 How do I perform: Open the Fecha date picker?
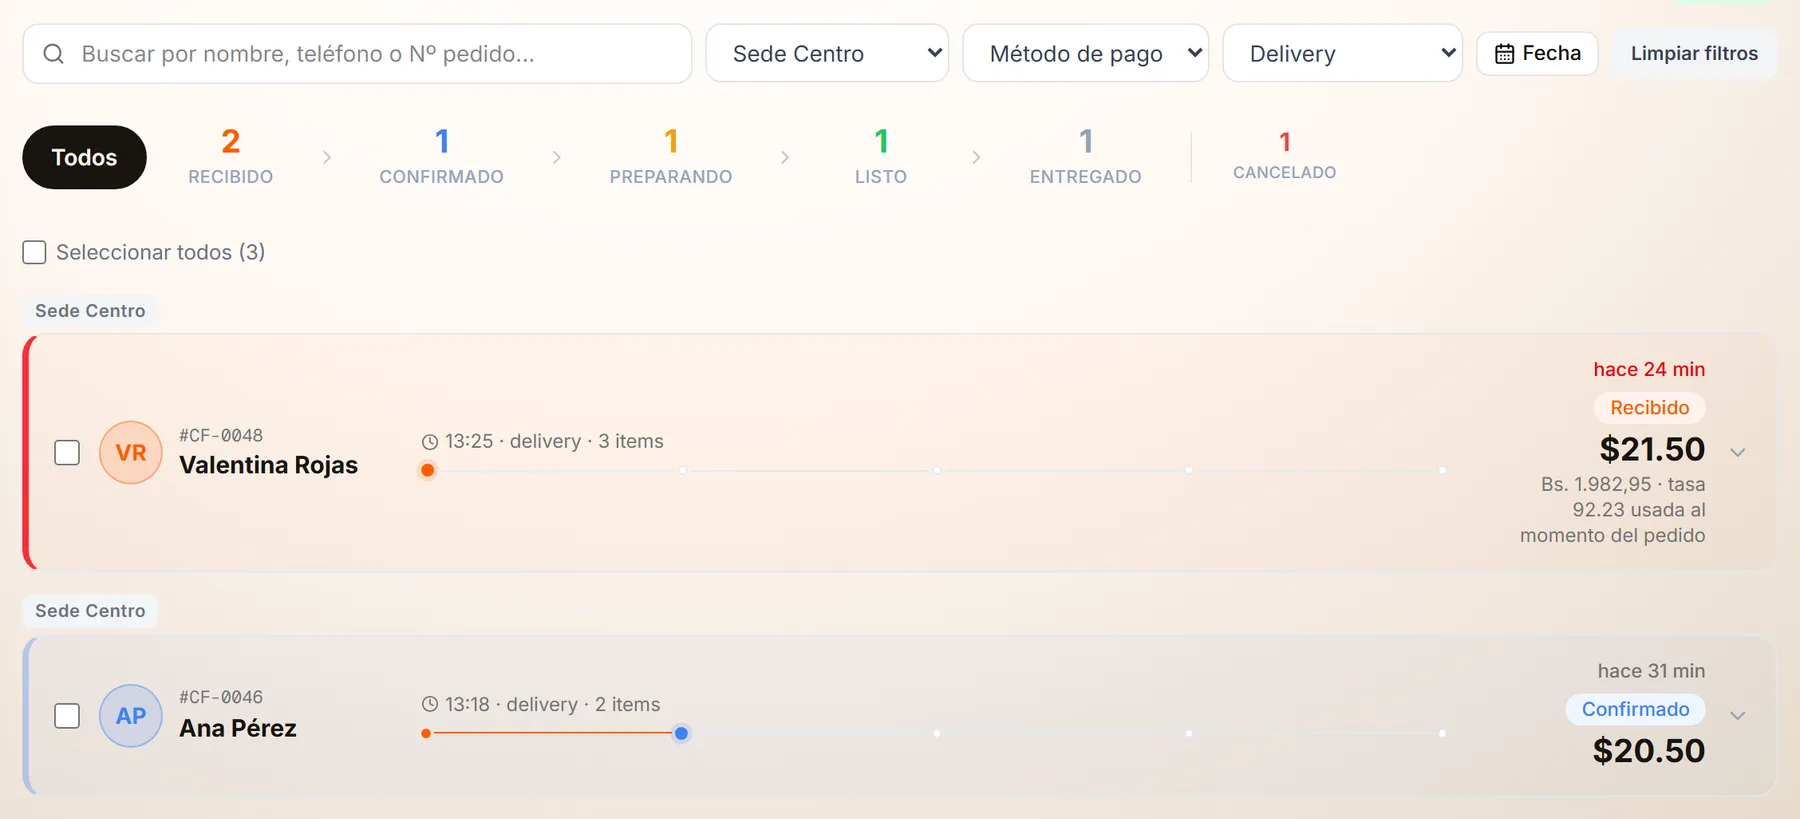pyautogui.click(x=1537, y=54)
